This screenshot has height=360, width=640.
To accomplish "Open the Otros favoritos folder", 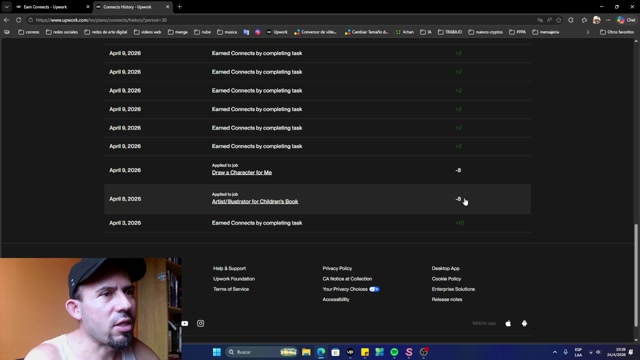I will (x=617, y=32).
